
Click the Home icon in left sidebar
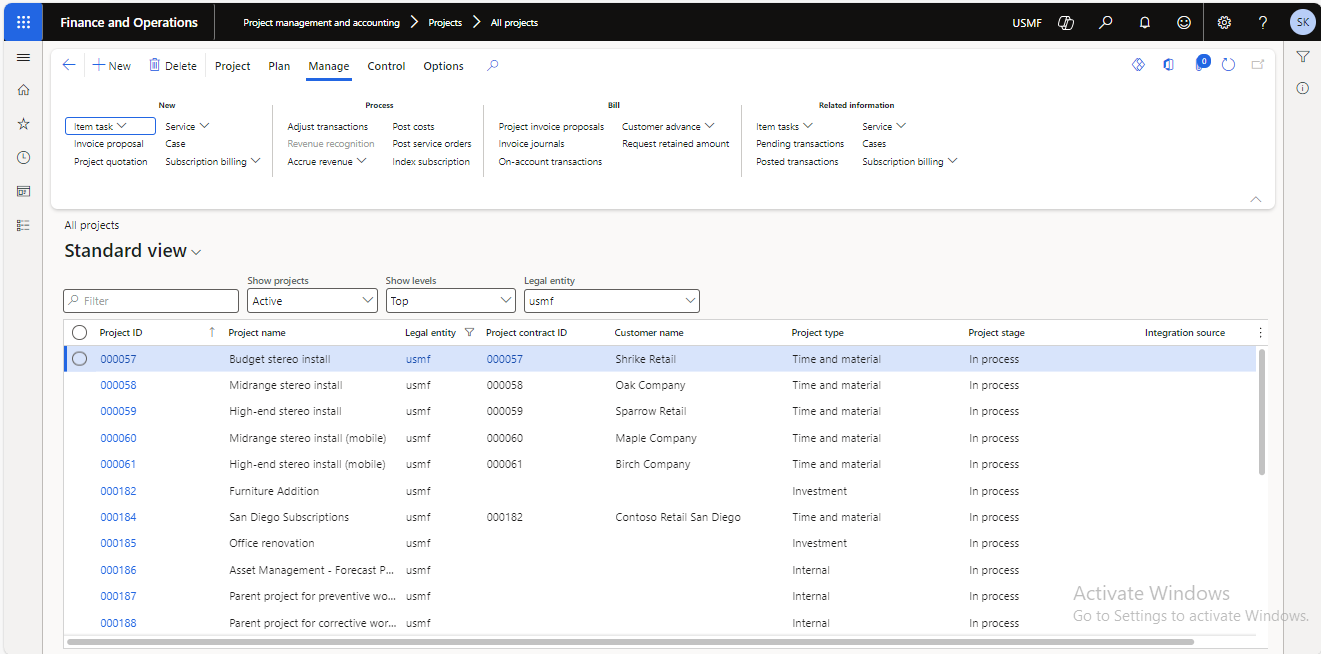(23, 90)
